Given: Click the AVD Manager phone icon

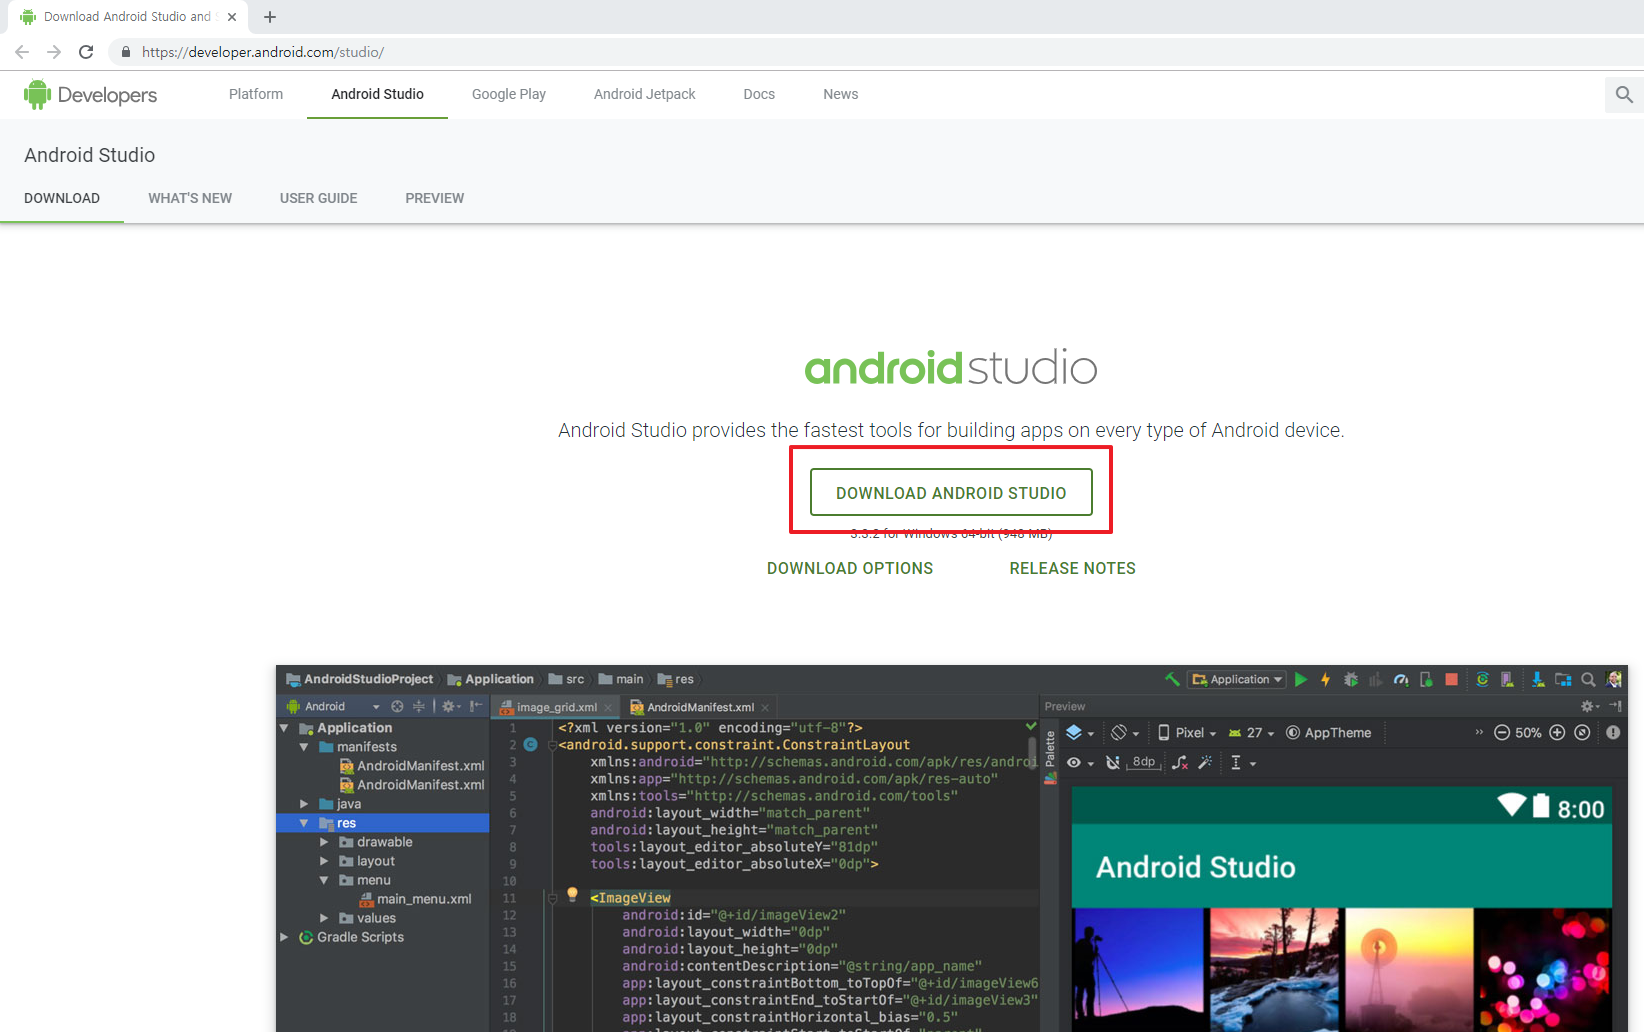Looking at the screenshot, I should pos(1507,679).
